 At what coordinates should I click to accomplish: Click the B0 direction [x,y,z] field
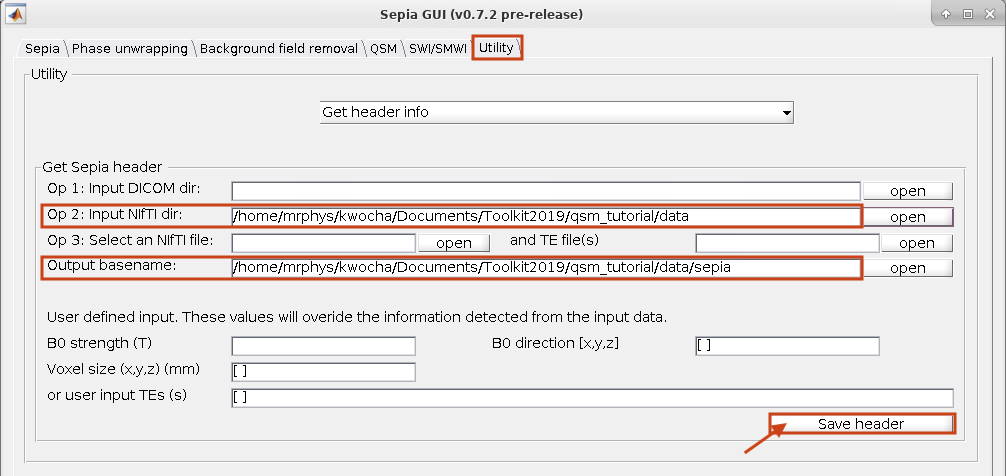787,346
